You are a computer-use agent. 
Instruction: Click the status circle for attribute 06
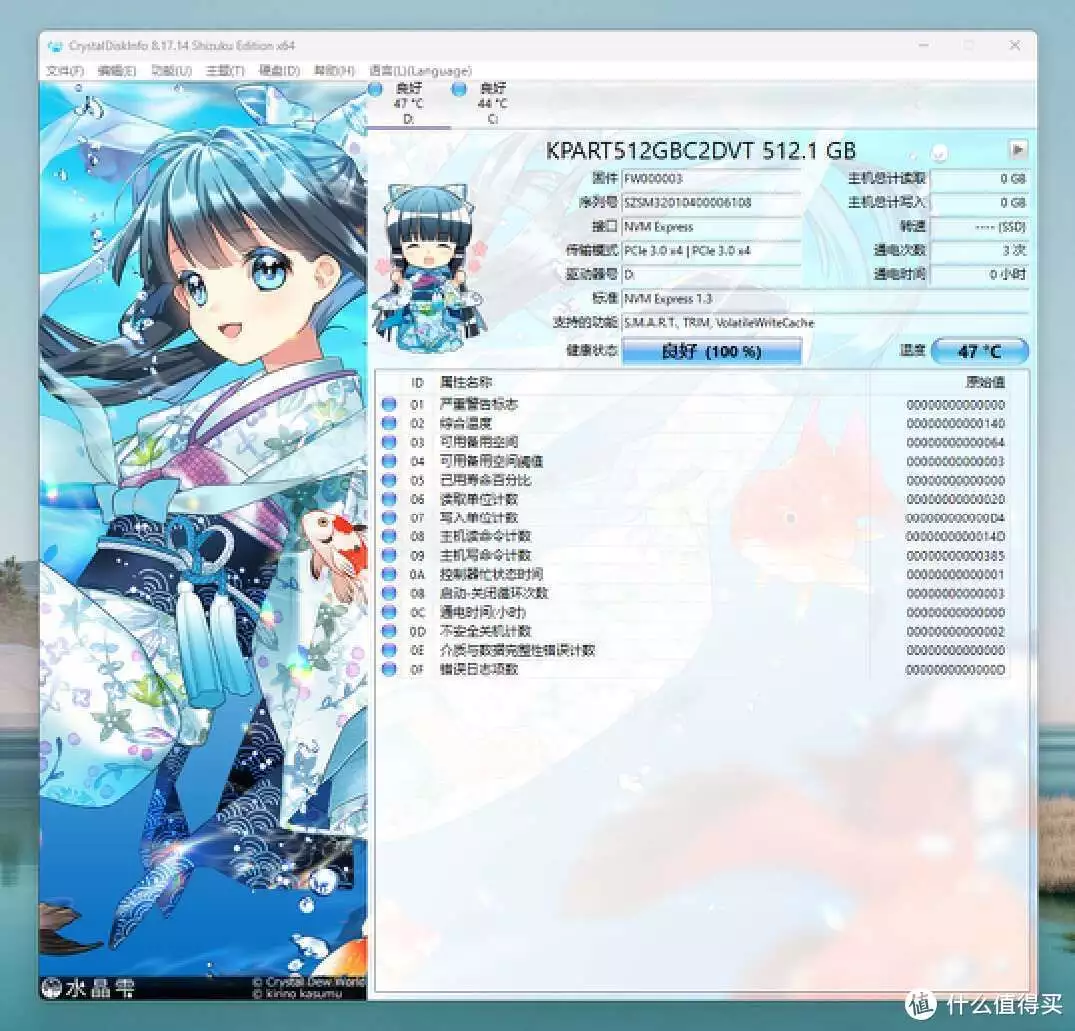(389, 498)
